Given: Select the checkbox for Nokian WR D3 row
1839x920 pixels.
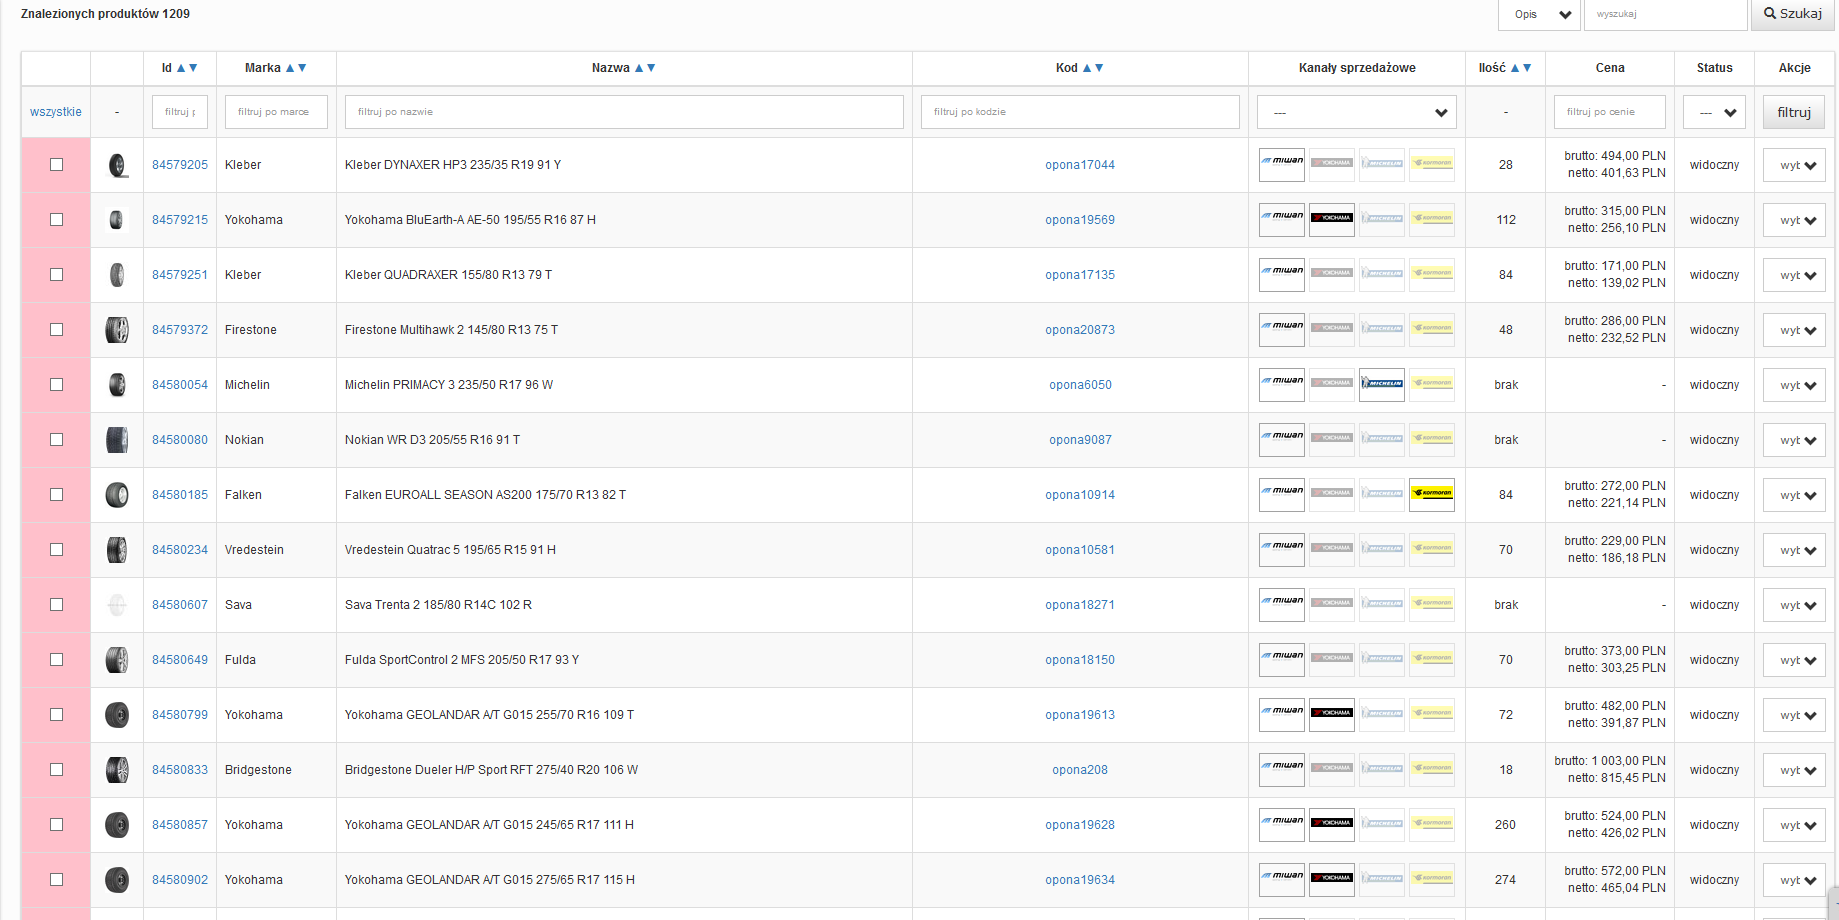Looking at the screenshot, I should pyautogui.click(x=57, y=440).
